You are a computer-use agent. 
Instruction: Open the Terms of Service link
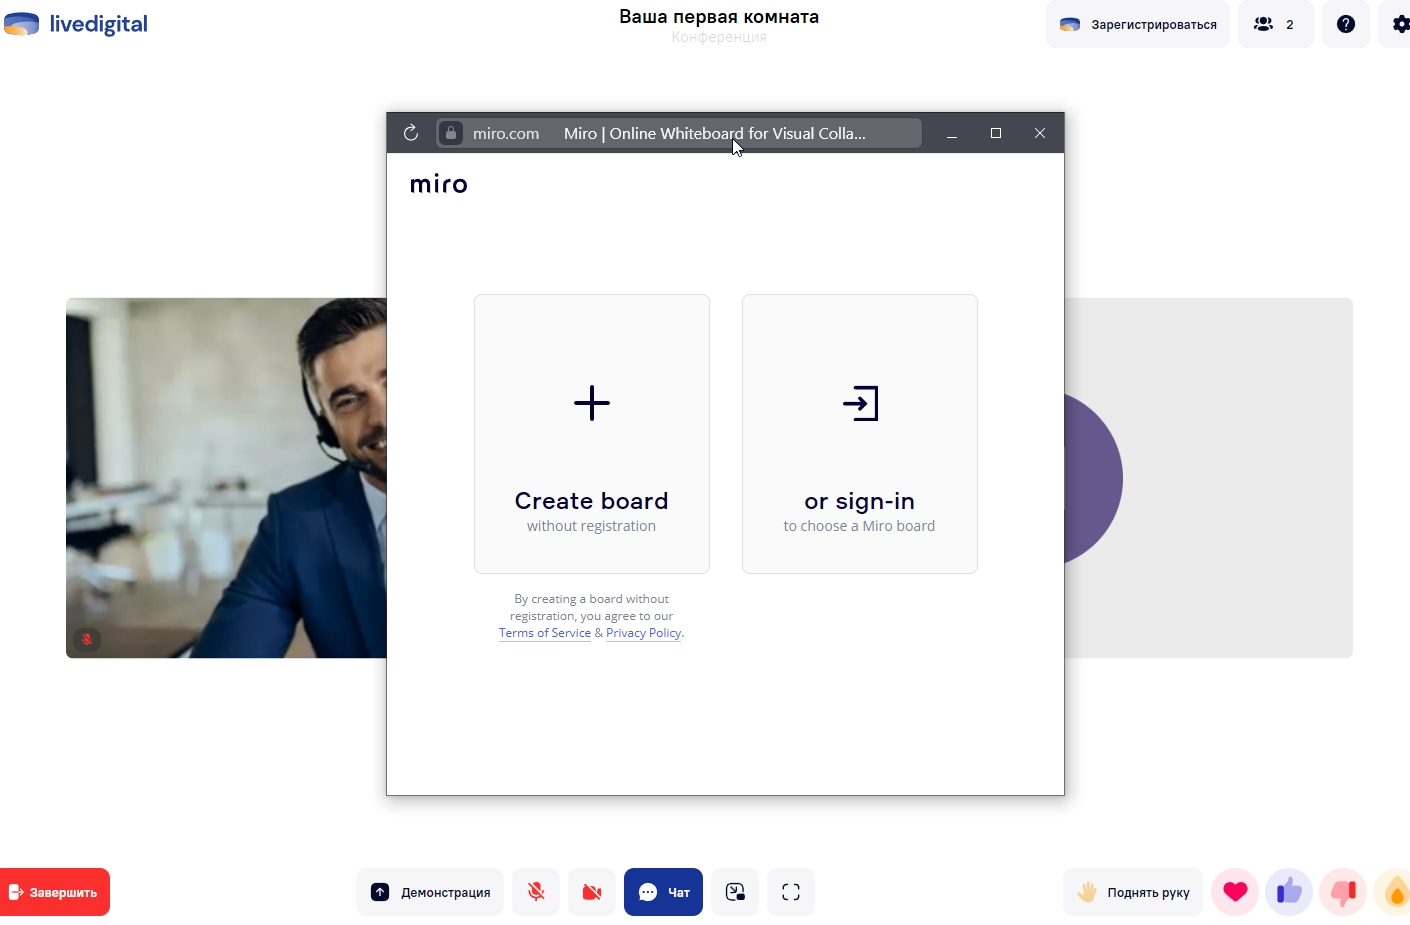pyautogui.click(x=545, y=633)
